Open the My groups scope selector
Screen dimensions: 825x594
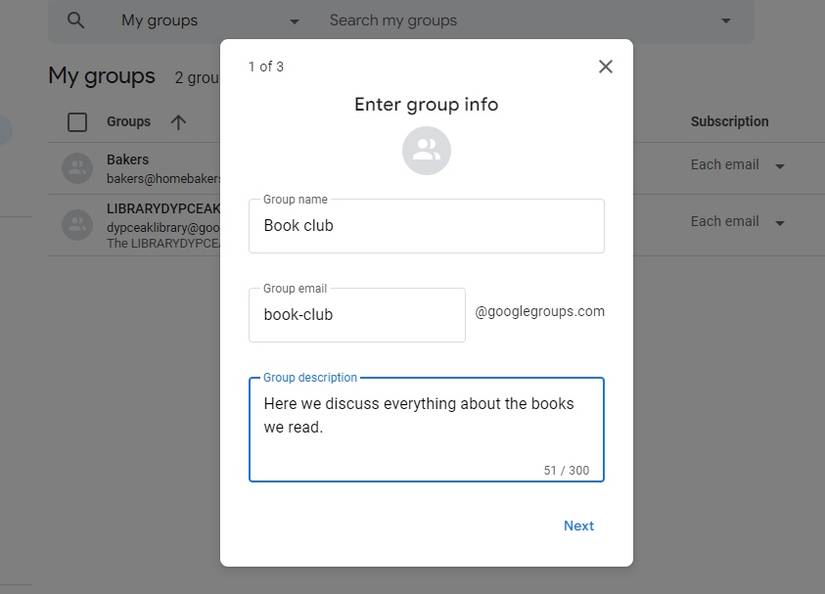tap(200, 20)
